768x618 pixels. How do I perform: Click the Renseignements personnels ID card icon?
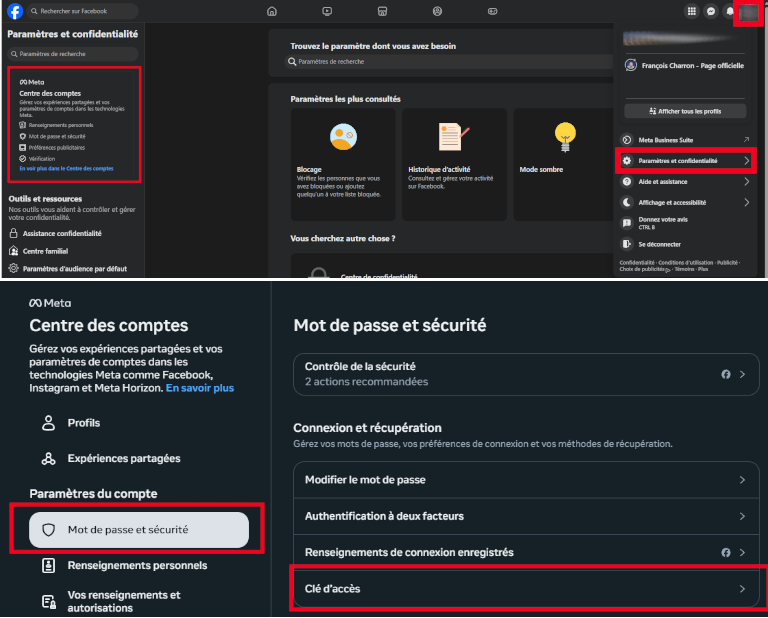48,566
